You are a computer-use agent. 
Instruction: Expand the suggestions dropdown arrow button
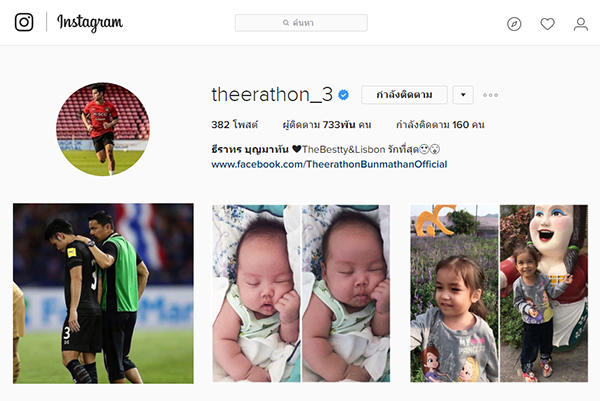[463, 95]
